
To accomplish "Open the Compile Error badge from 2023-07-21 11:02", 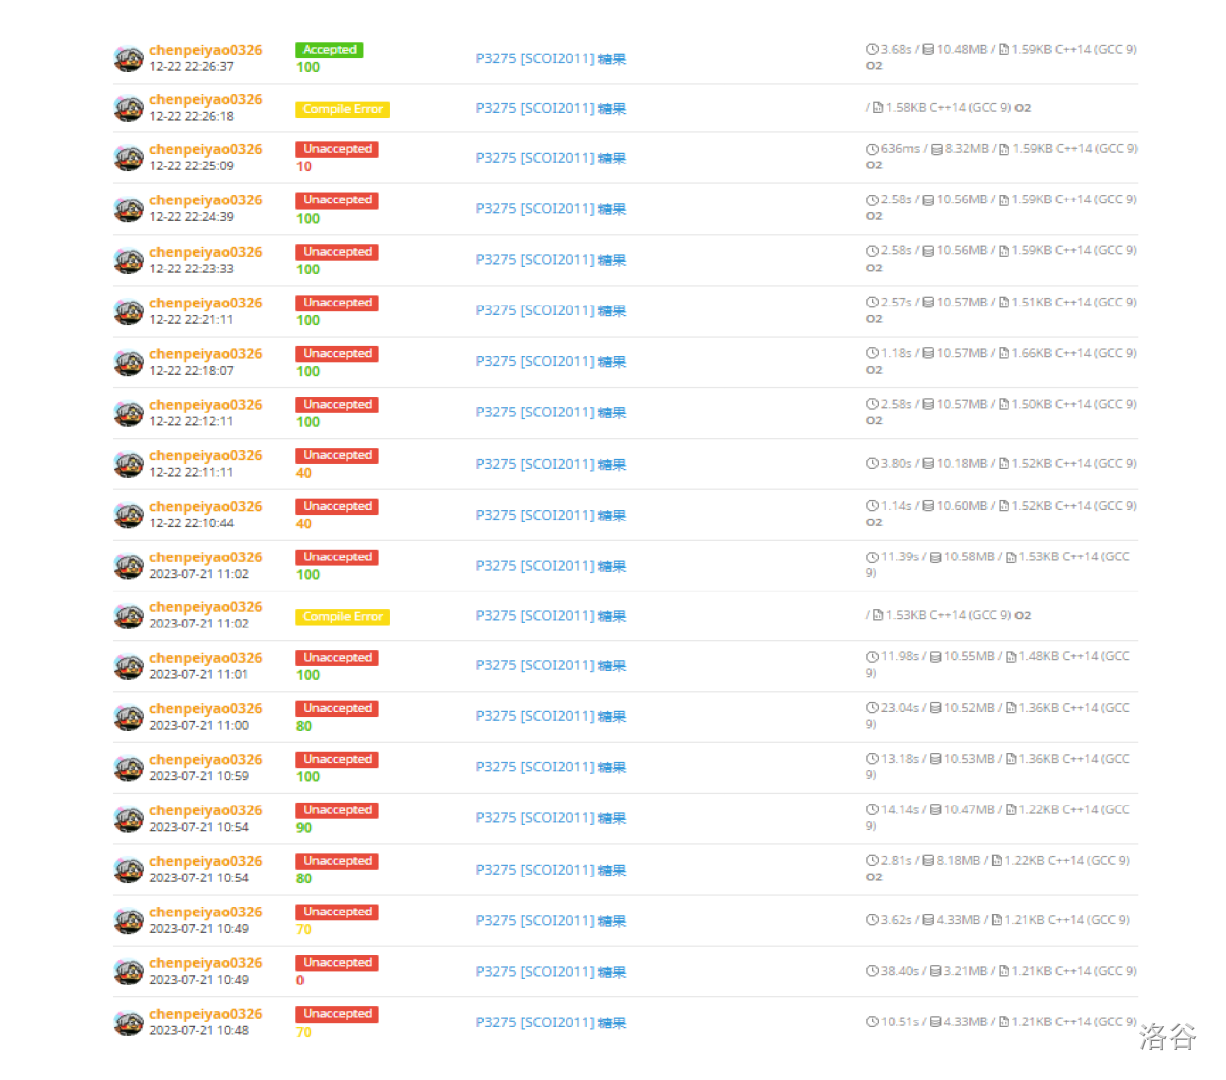I will [x=342, y=617].
